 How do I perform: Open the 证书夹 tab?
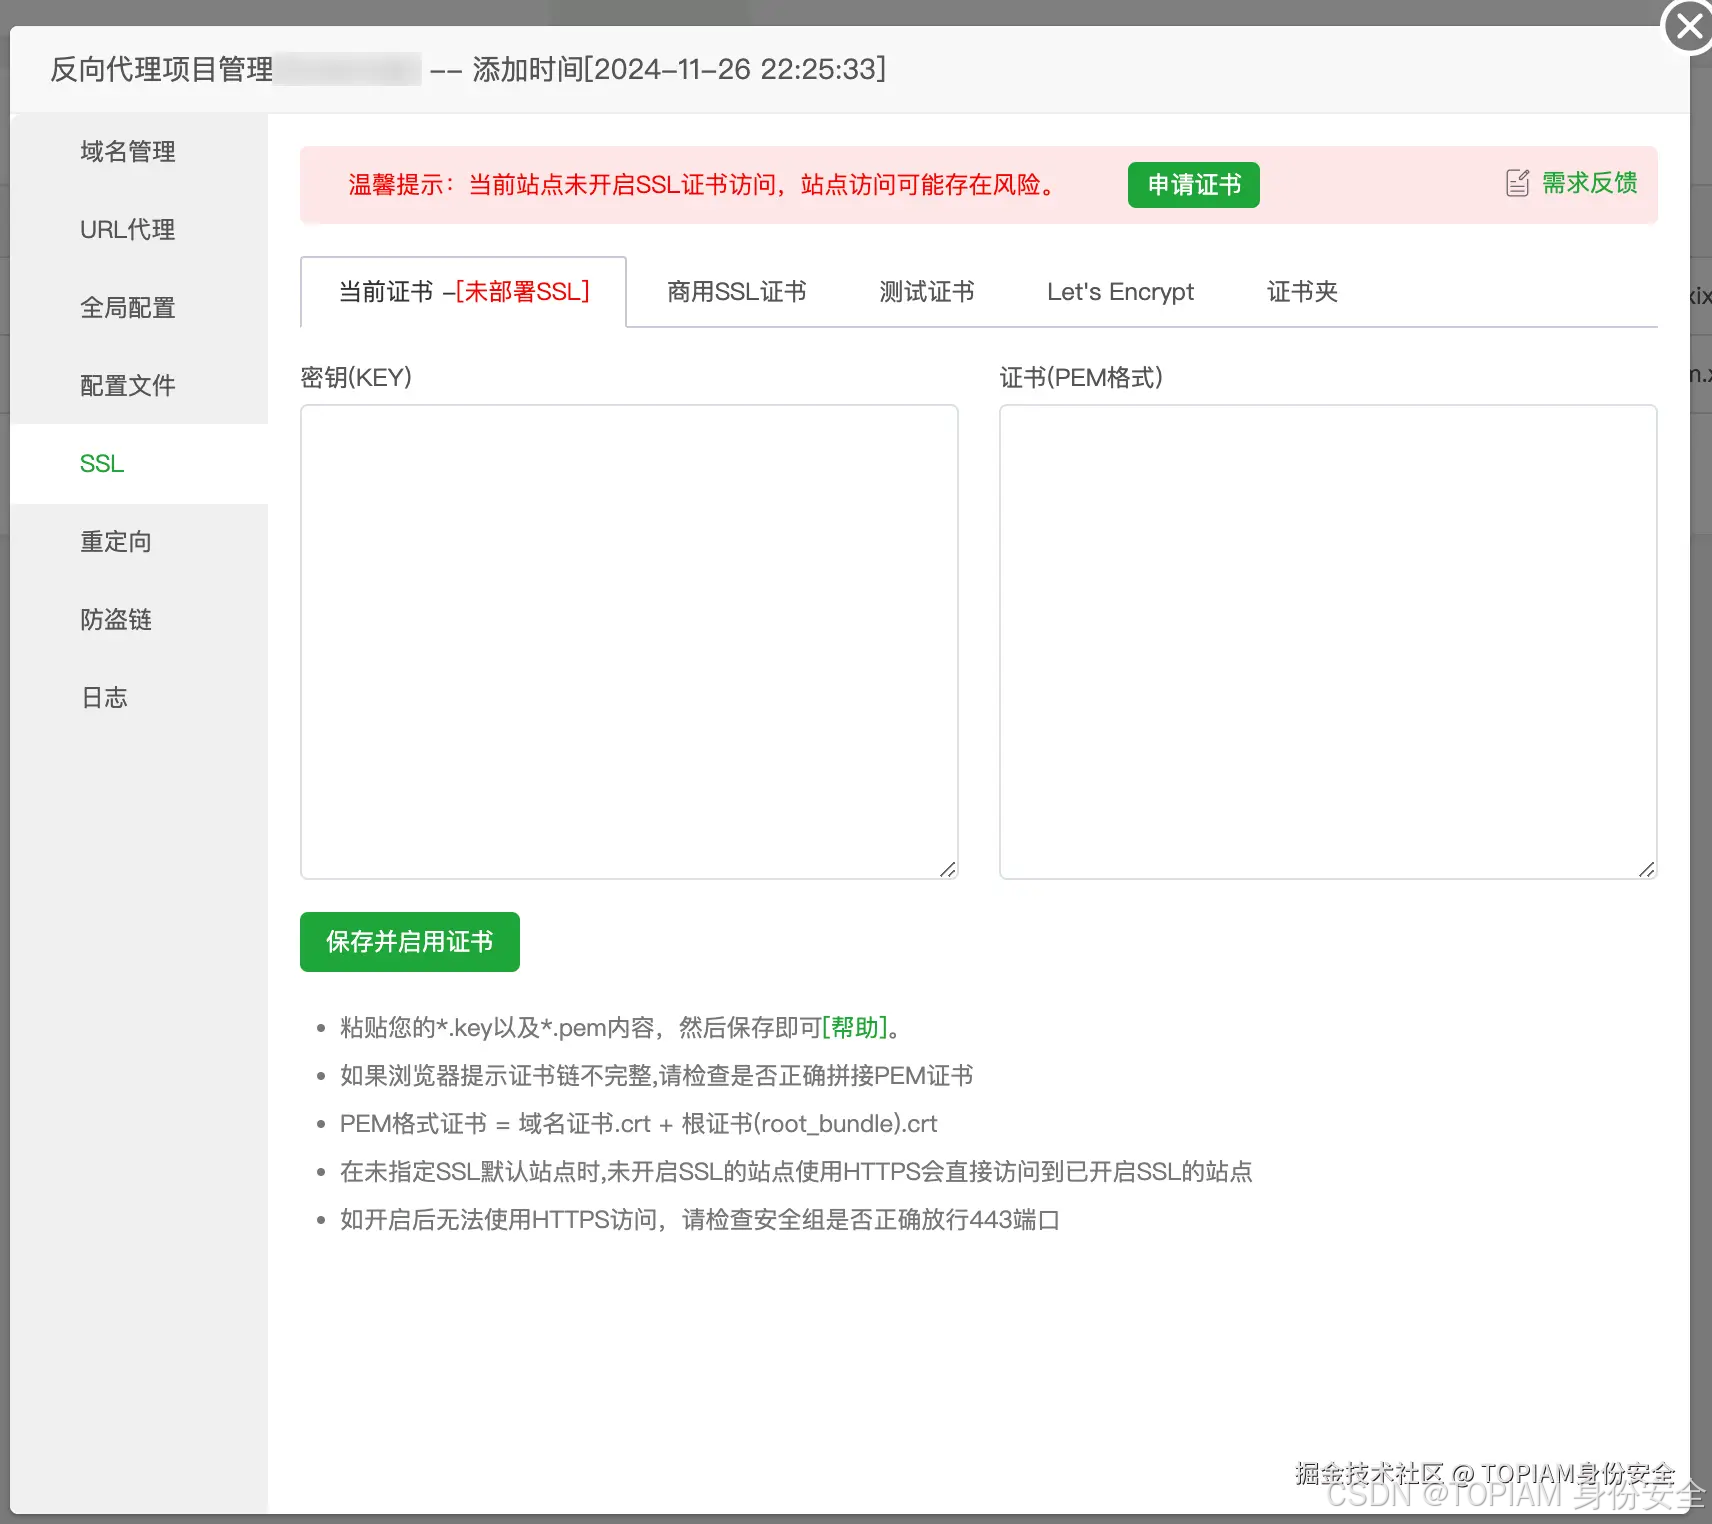tap(1300, 291)
